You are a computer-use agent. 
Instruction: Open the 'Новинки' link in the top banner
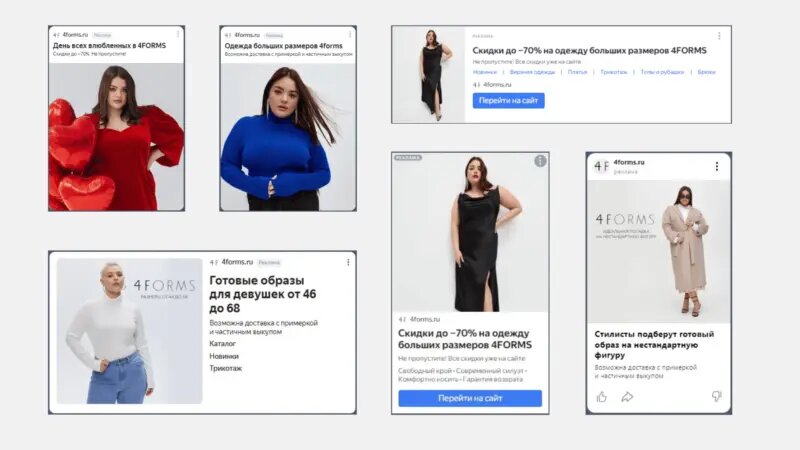tap(485, 72)
